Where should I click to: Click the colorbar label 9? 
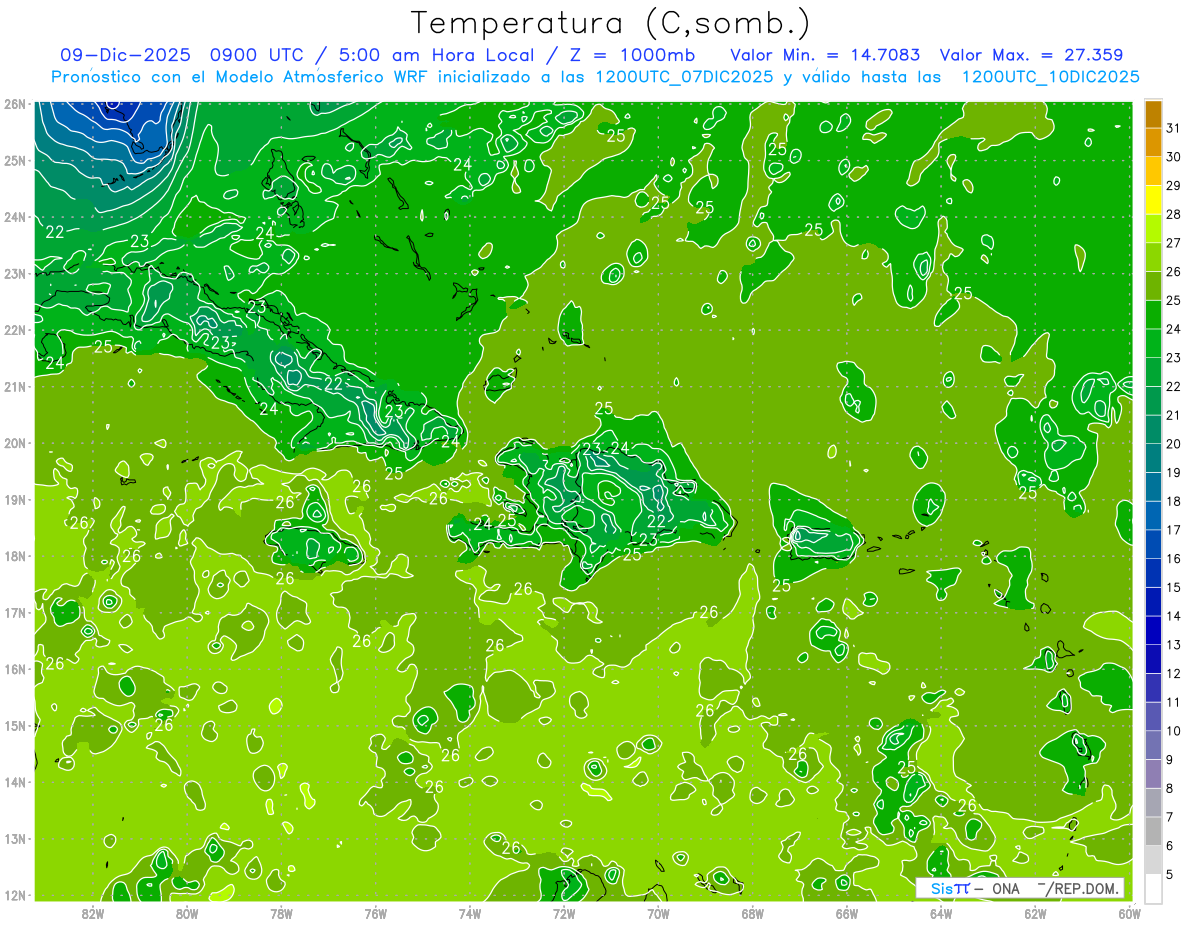pos(1170,760)
